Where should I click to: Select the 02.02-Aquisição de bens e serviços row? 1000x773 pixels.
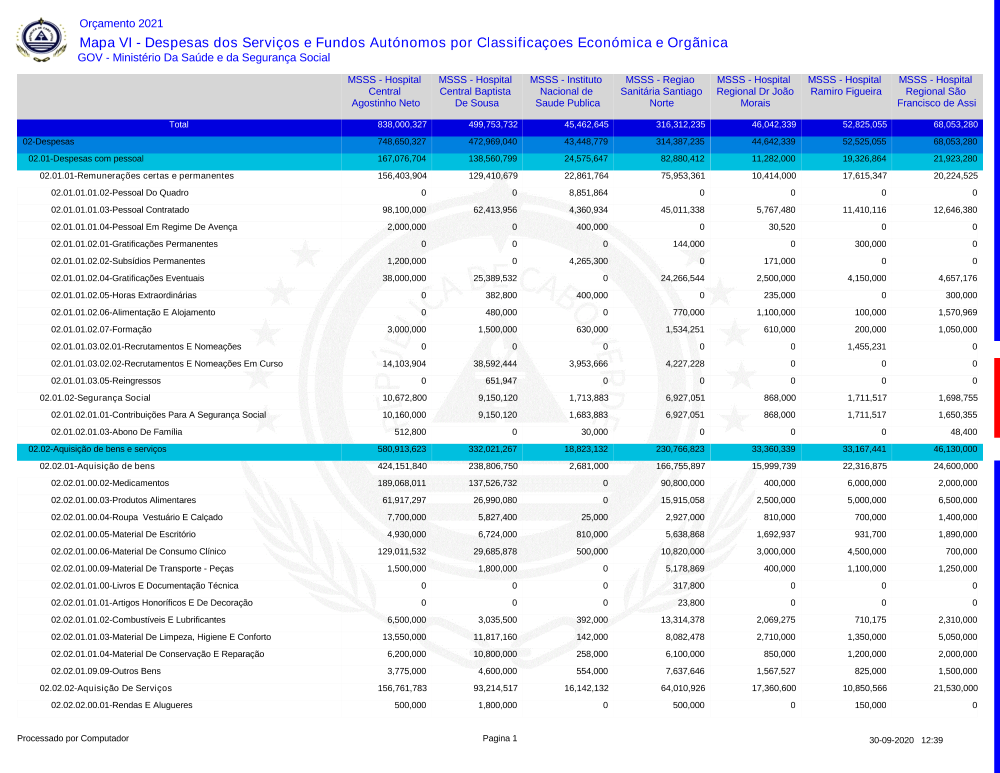click(x=98, y=449)
